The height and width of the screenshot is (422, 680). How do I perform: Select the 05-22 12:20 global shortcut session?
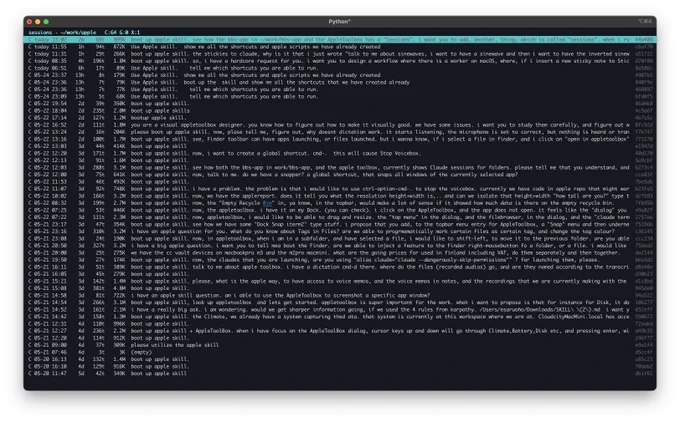[x=340, y=153]
